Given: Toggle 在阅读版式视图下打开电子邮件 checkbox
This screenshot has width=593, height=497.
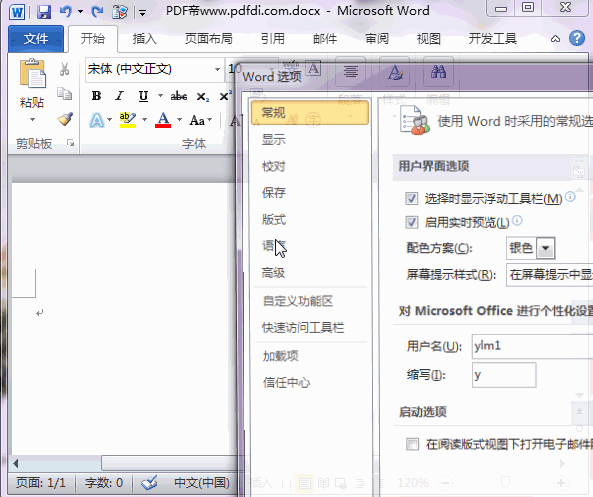Looking at the screenshot, I should tap(412, 444).
